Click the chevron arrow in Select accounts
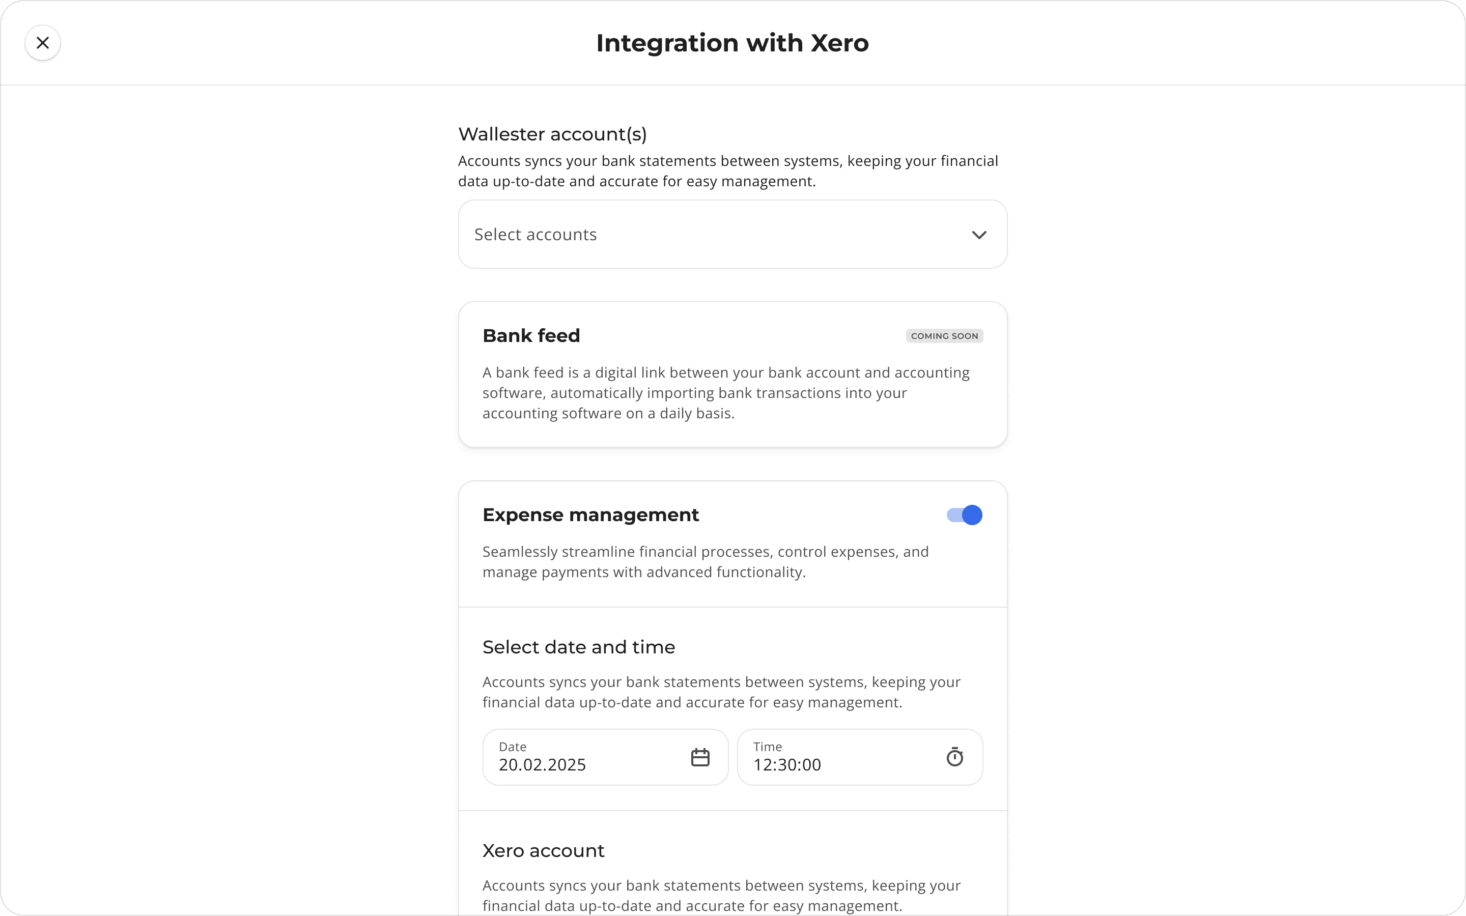Viewport: 1466px width, 916px height. click(979, 235)
